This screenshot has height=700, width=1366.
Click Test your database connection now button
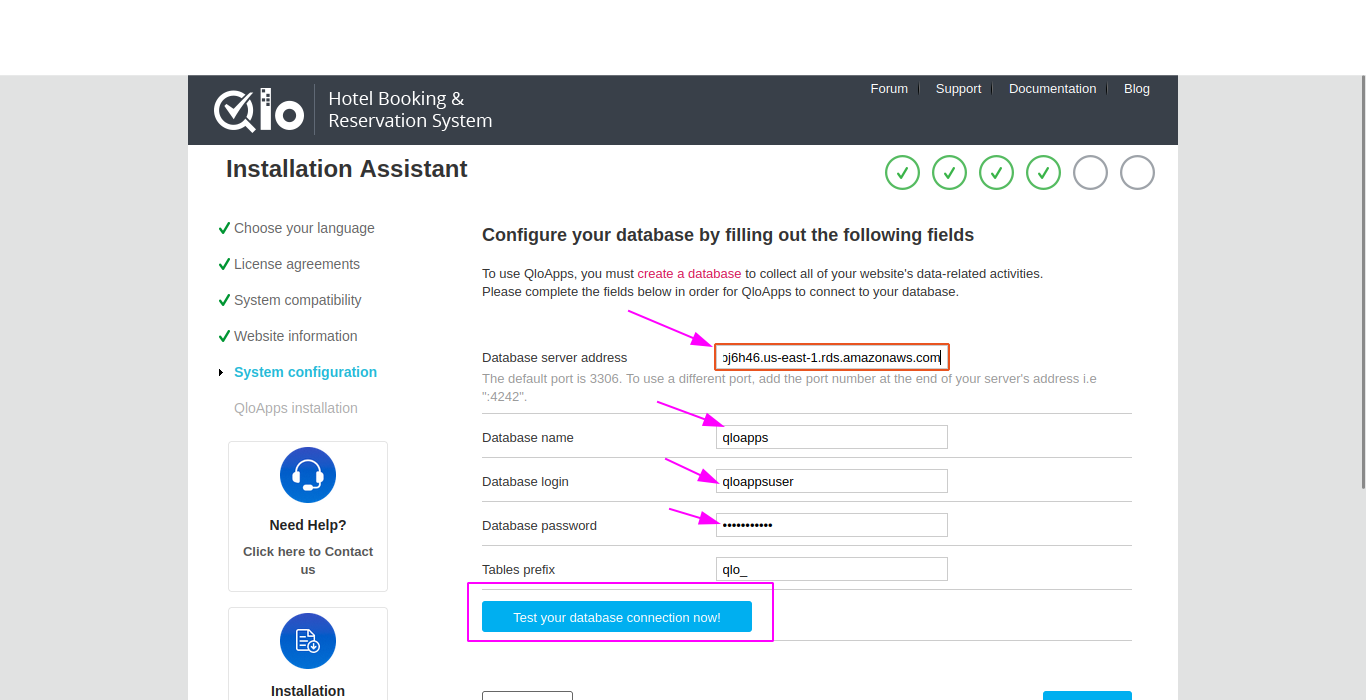[x=617, y=617]
